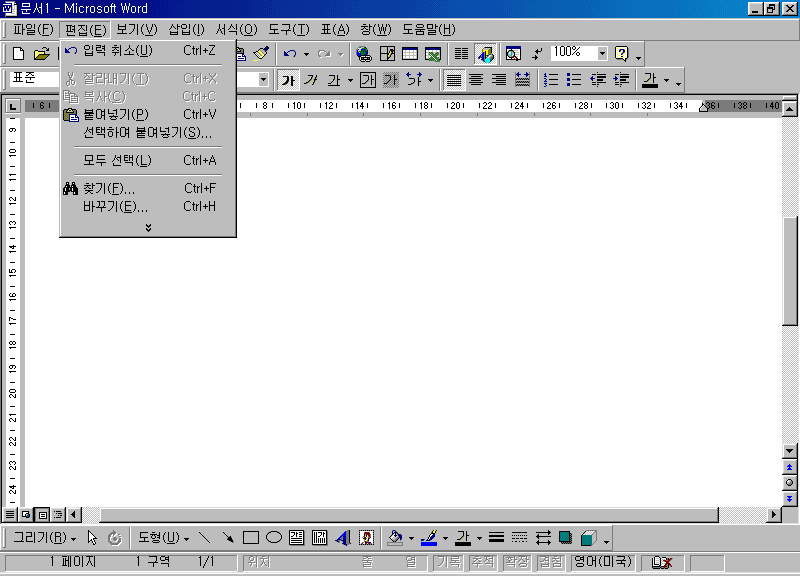
Task: Open the Tables and Borders tool
Action: [x=387, y=54]
